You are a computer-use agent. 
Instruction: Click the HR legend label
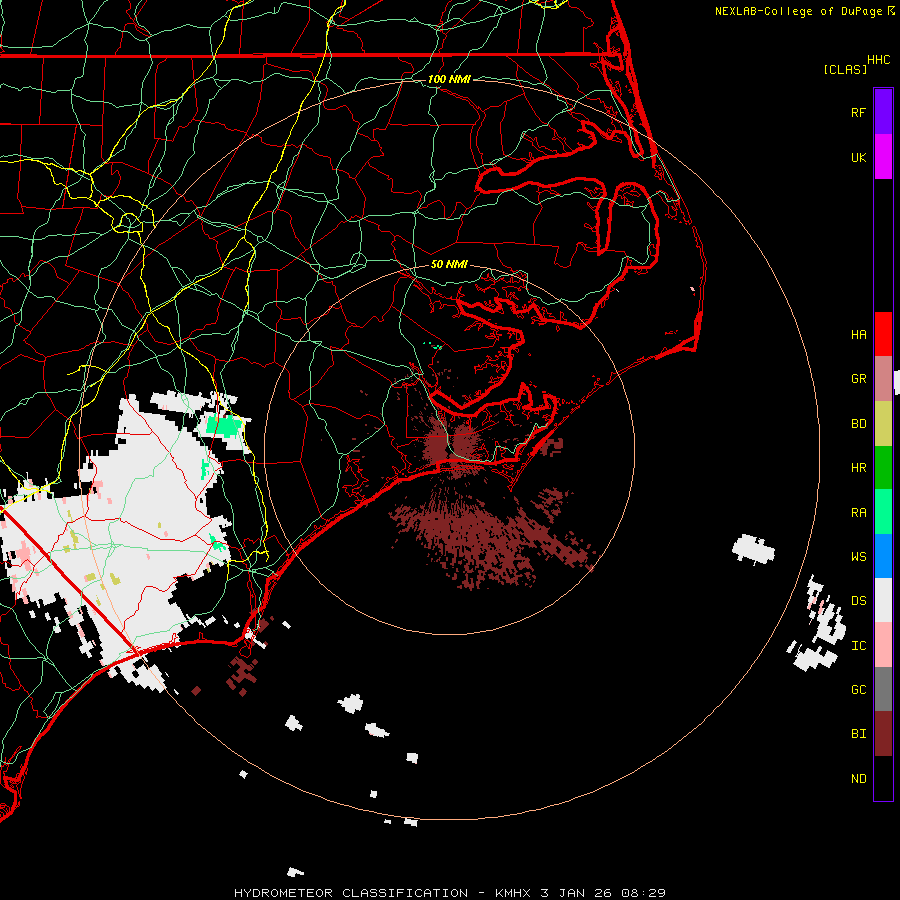pos(858,468)
